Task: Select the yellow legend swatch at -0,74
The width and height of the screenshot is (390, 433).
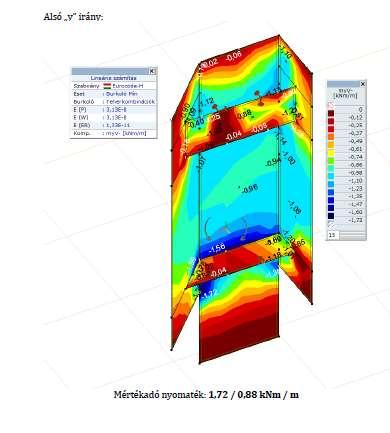Action: 331,153
